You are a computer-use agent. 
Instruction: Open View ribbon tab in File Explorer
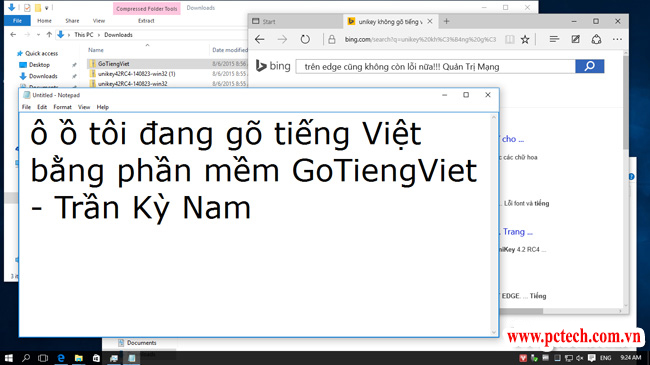[x=99, y=21]
